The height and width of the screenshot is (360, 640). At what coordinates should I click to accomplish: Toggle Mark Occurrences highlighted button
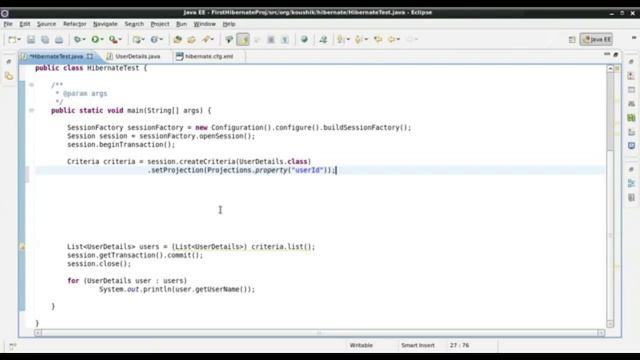tap(243, 40)
